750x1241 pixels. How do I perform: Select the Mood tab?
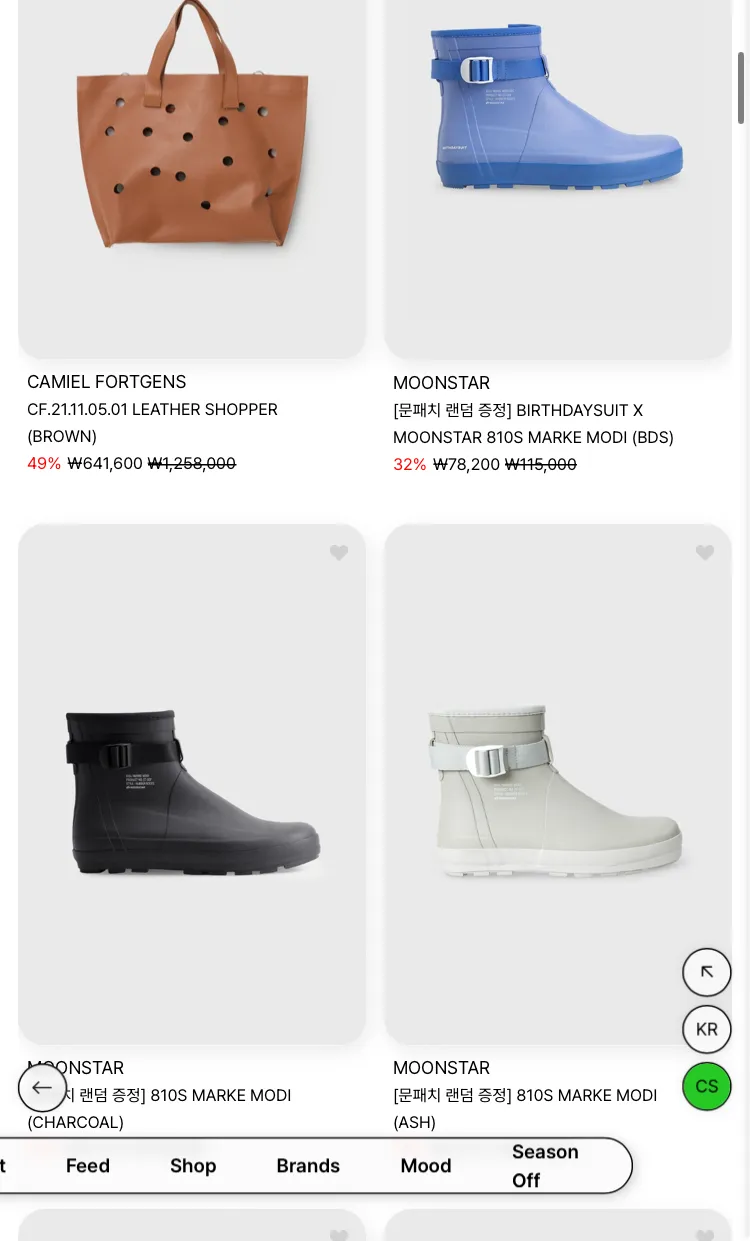coord(426,1166)
